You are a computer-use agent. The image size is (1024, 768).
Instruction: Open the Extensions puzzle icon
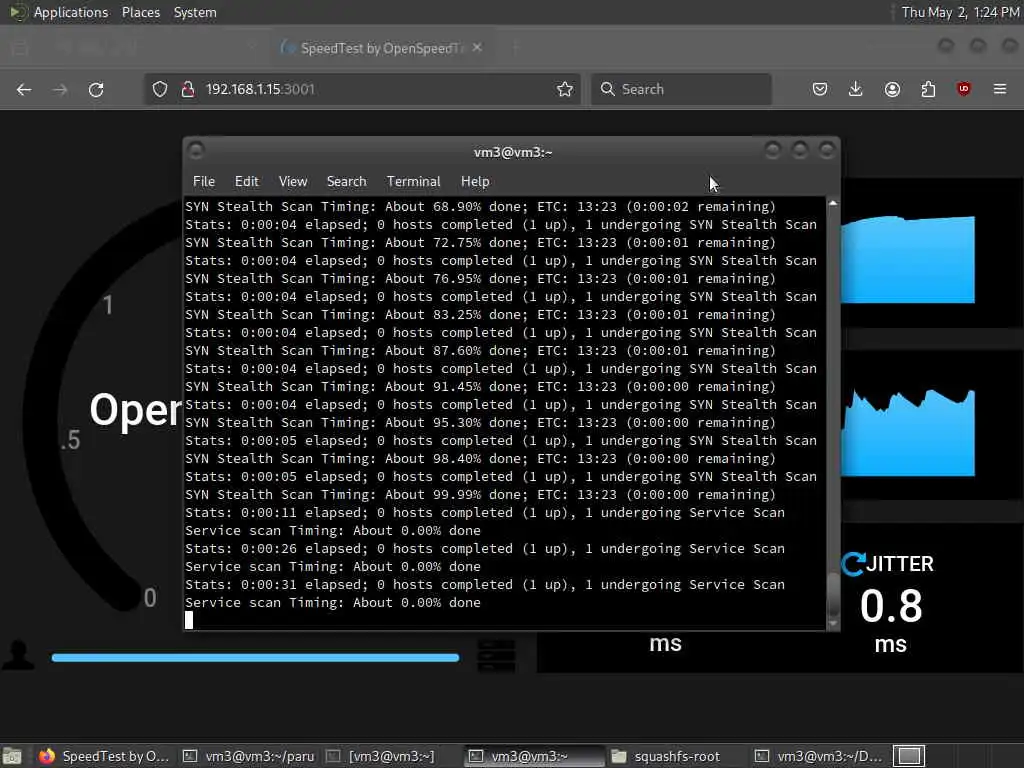(x=928, y=89)
